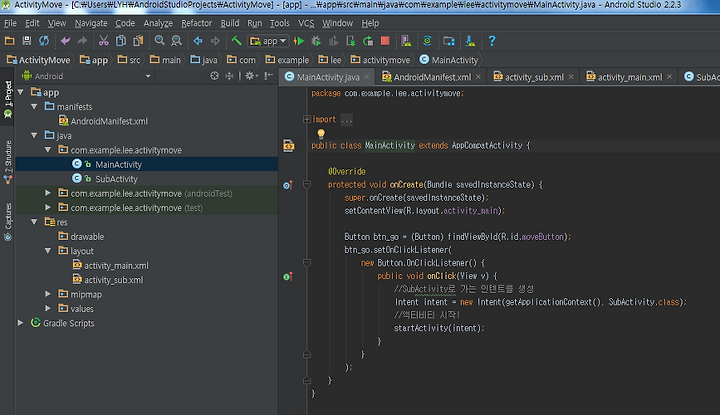Image resolution: width=720 pixels, height=415 pixels.
Task: Open the VCS menu
Action: coord(306,23)
